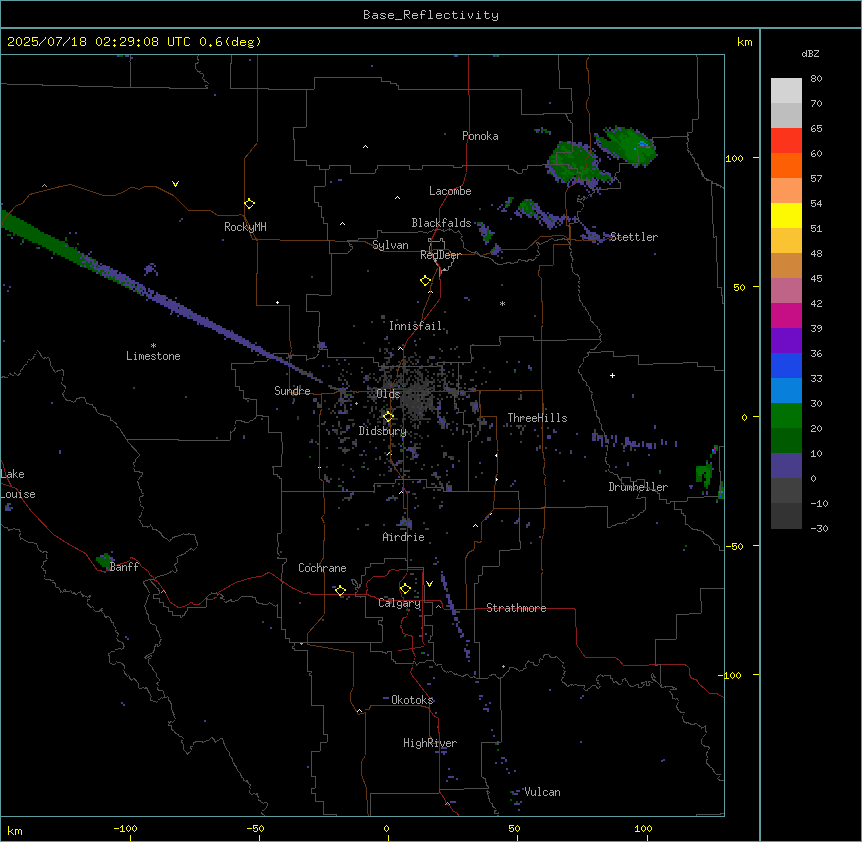
Task: Pick the light grey 70-80 dBZ swatch
Action: [x=786, y=91]
